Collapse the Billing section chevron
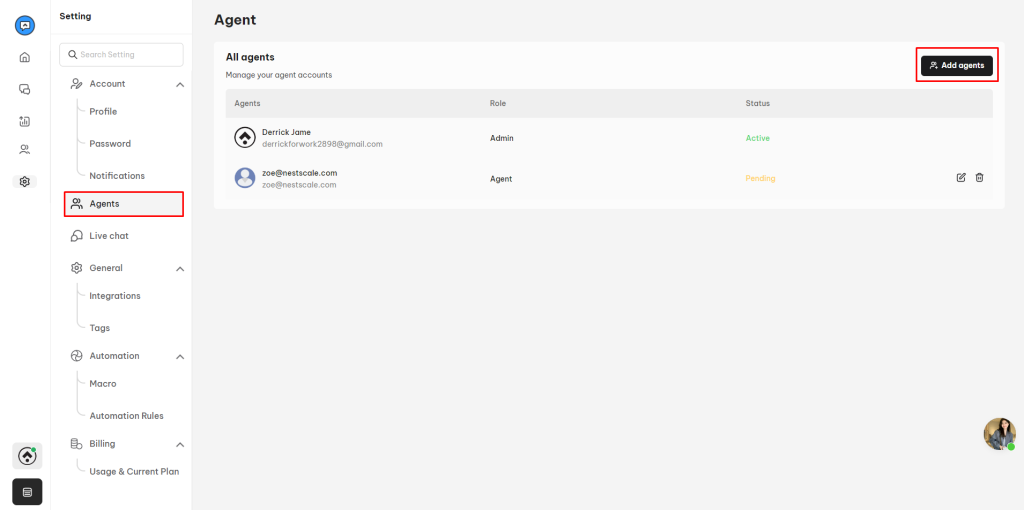Viewport: 1024px width, 510px height. pyautogui.click(x=180, y=445)
